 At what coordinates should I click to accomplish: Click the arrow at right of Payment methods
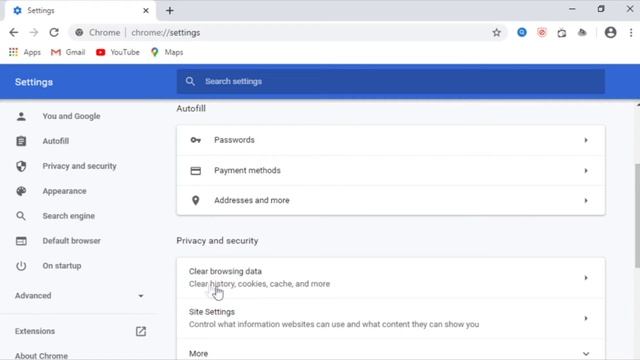pyautogui.click(x=586, y=171)
